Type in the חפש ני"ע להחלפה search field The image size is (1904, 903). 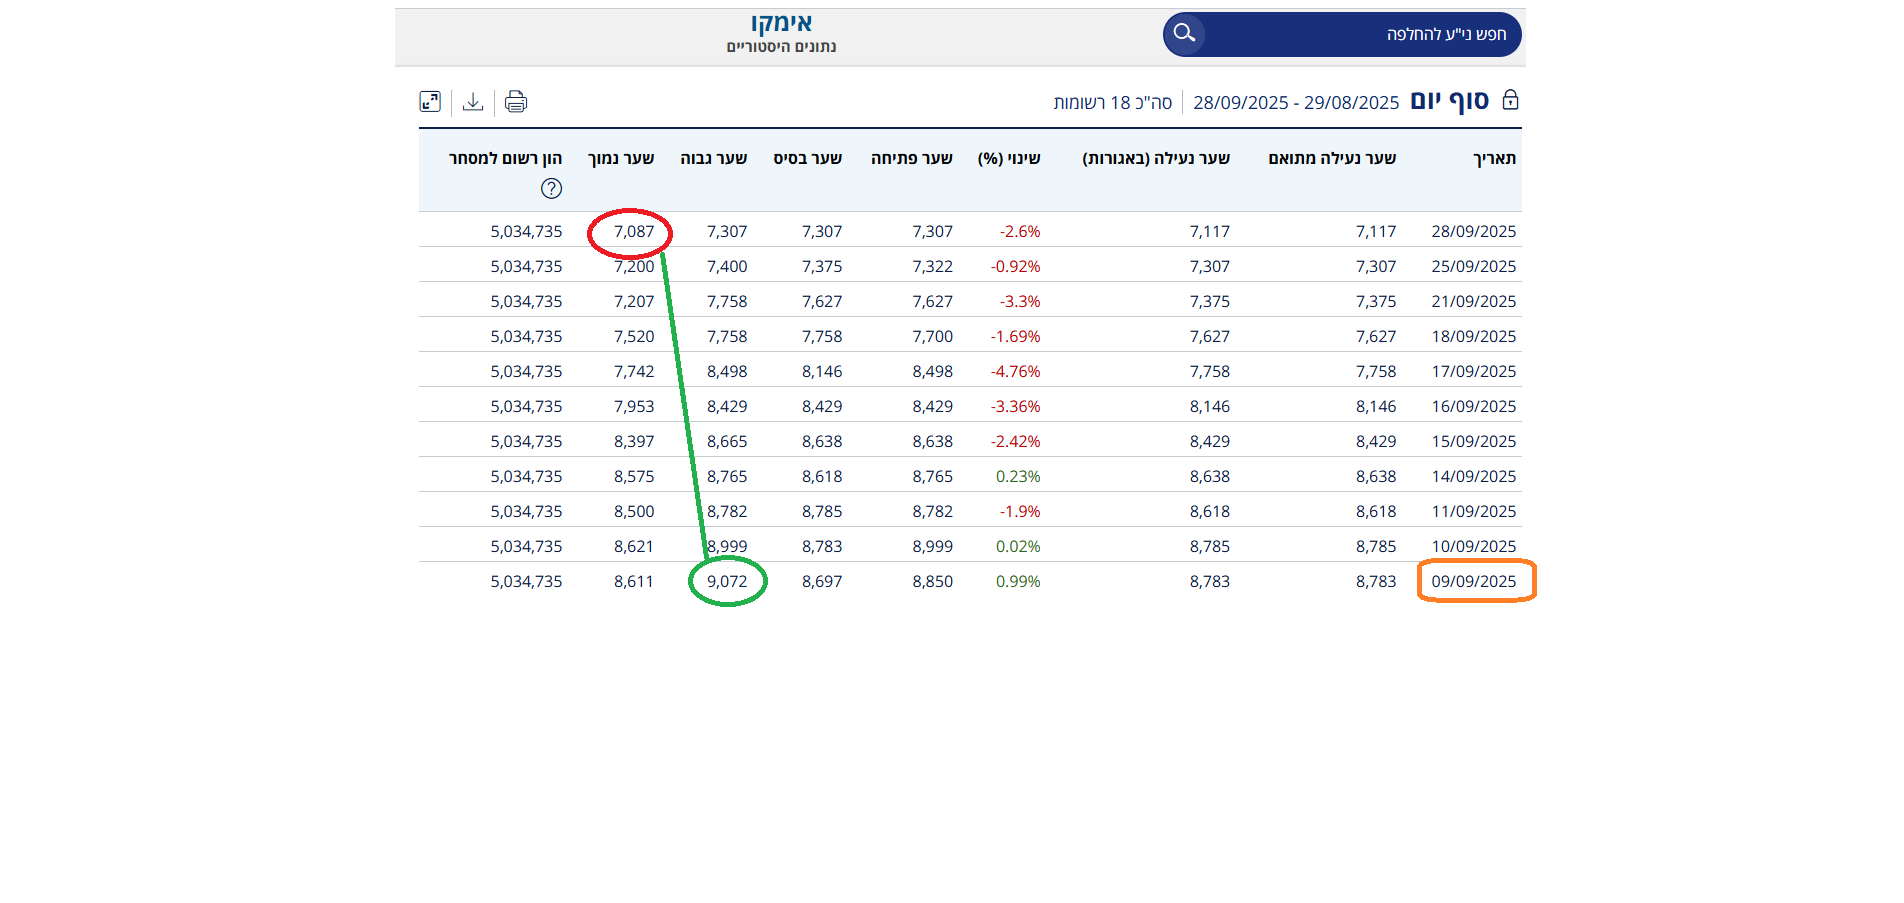(1360, 34)
